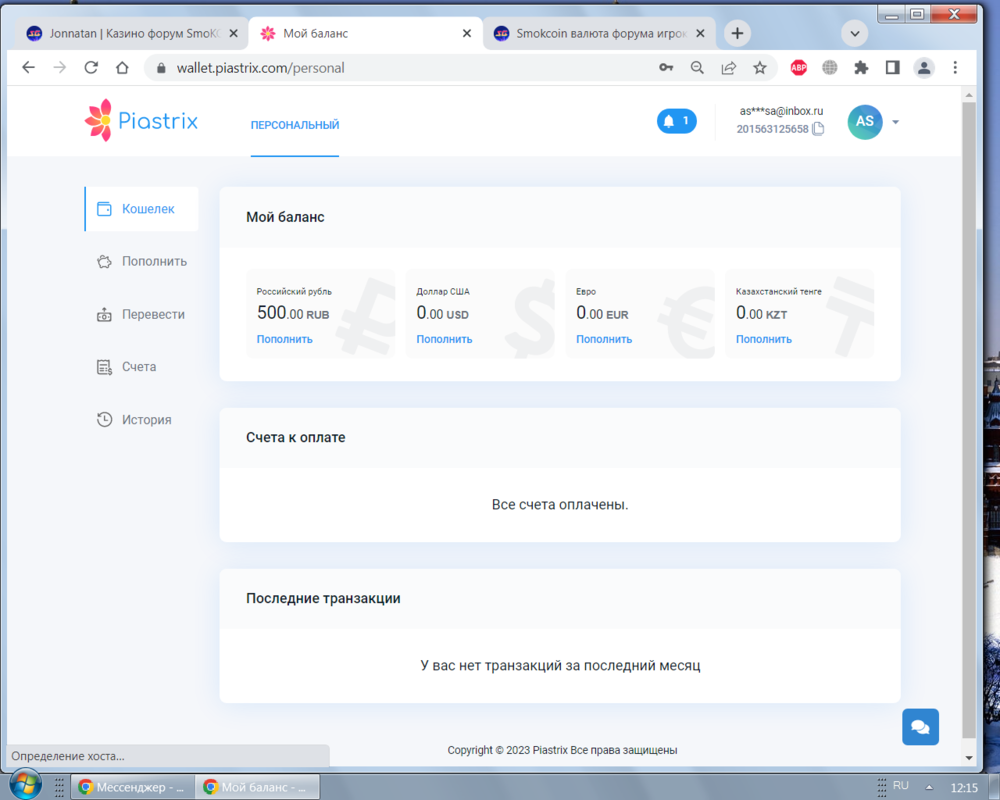
Task: Click Пополнить under Российский рубль
Action: (x=284, y=339)
